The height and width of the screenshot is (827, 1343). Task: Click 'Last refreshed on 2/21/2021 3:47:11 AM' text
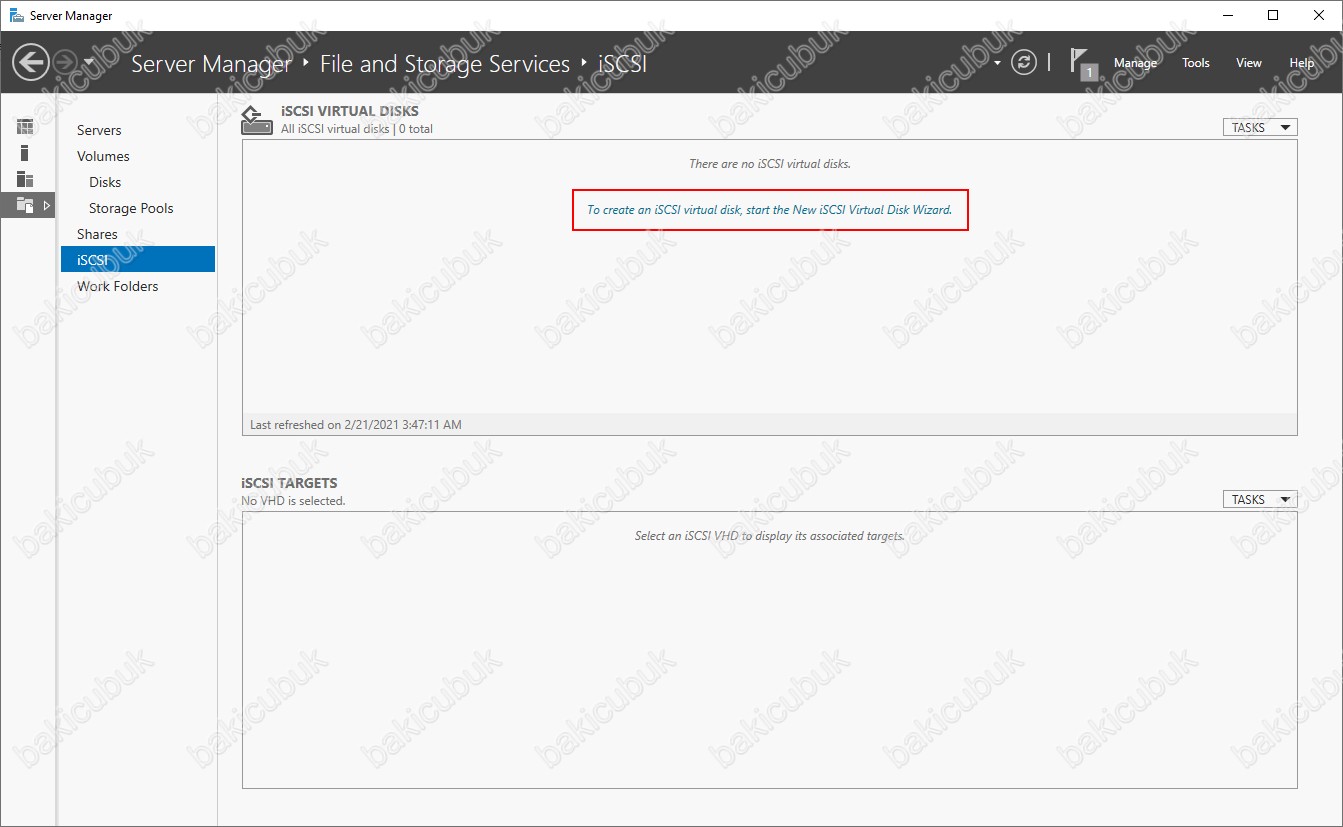tap(356, 424)
